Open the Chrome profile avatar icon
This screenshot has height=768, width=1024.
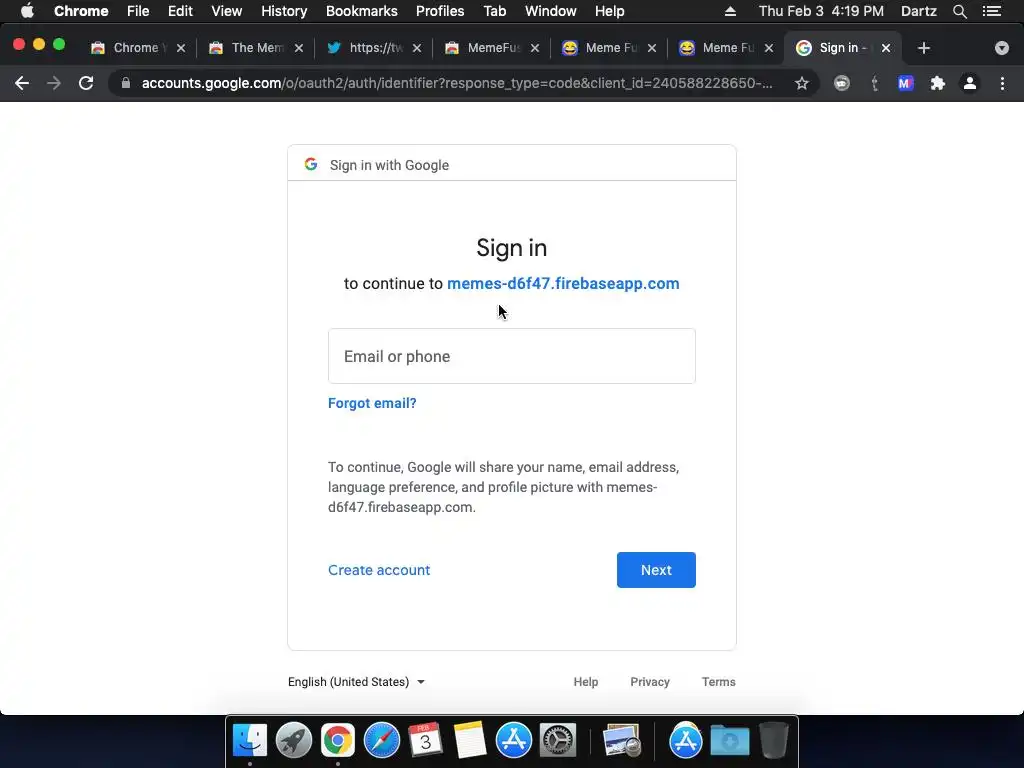[970, 83]
